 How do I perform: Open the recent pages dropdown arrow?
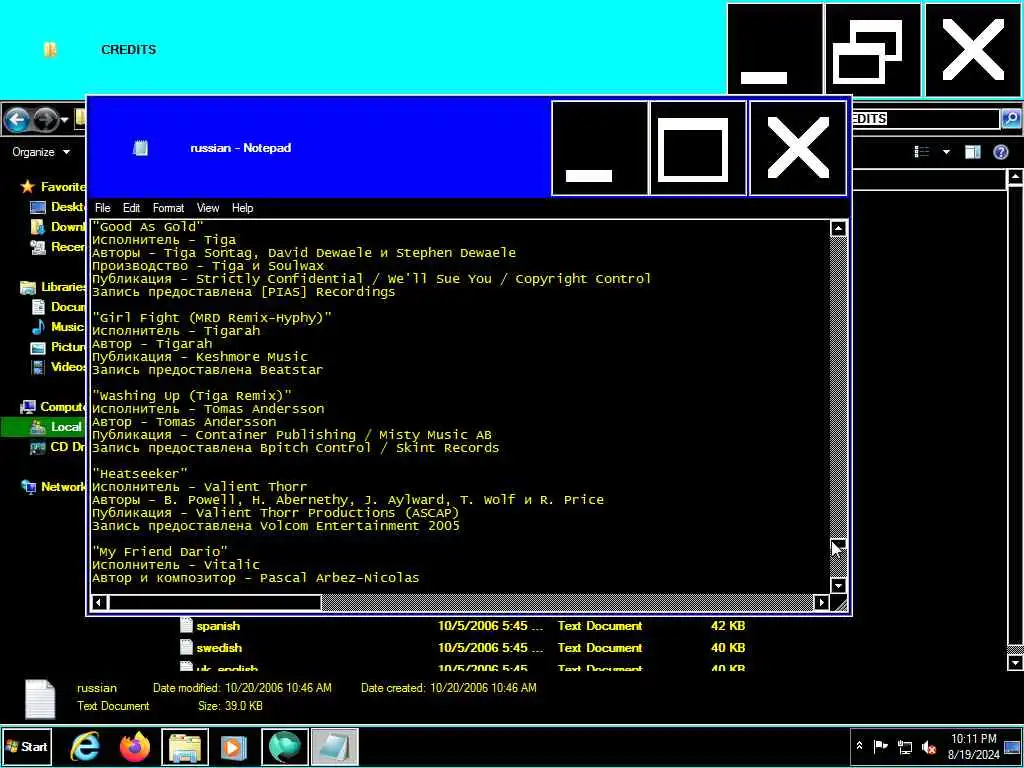64,120
